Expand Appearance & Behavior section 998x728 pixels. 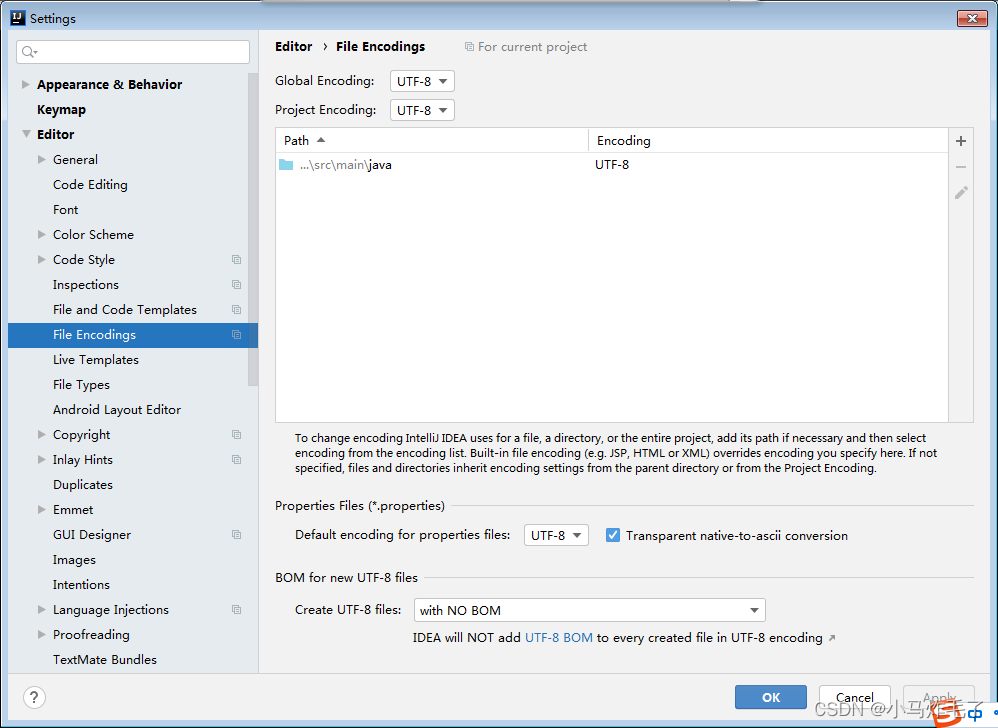[x=25, y=84]
